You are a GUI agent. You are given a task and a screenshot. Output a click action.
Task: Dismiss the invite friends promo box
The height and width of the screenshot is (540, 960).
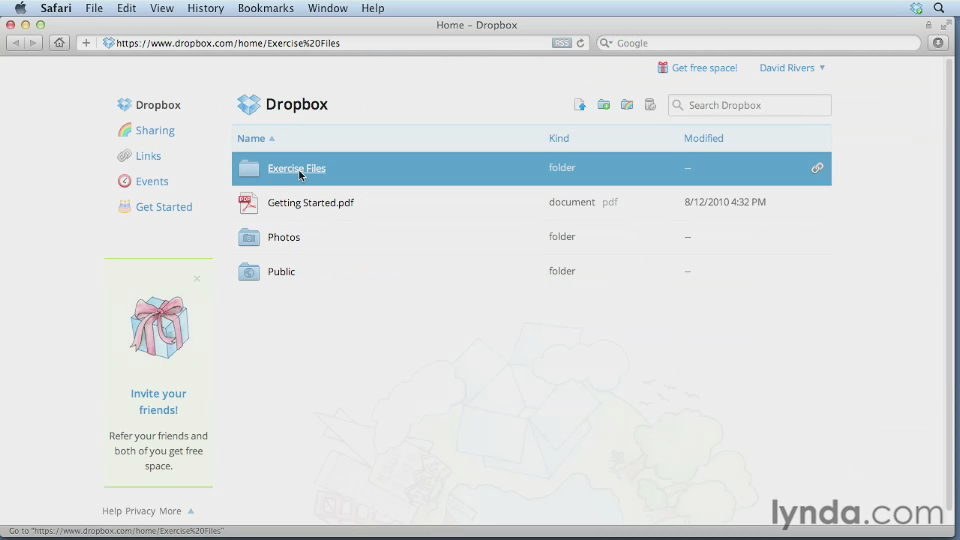pyautogui.click(x=197, y=279)
